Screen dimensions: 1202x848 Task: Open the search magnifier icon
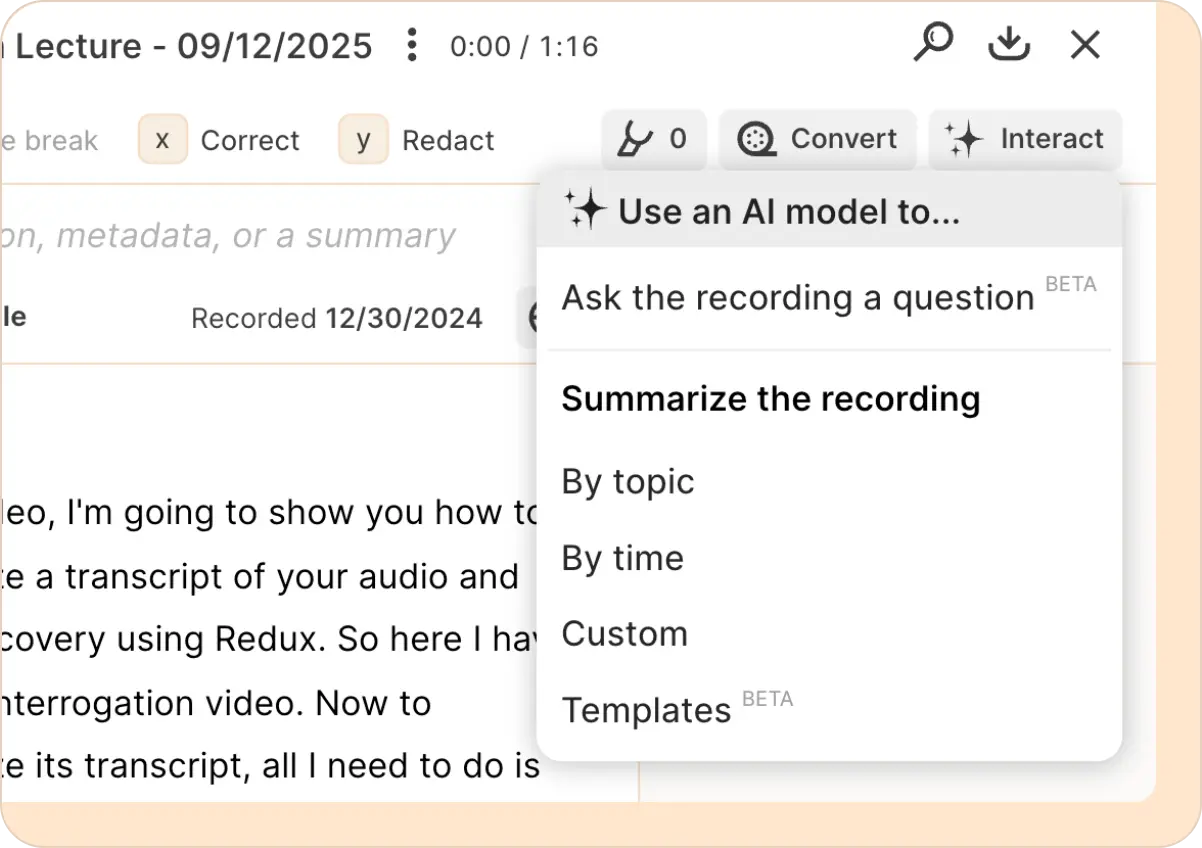(933, 44)
